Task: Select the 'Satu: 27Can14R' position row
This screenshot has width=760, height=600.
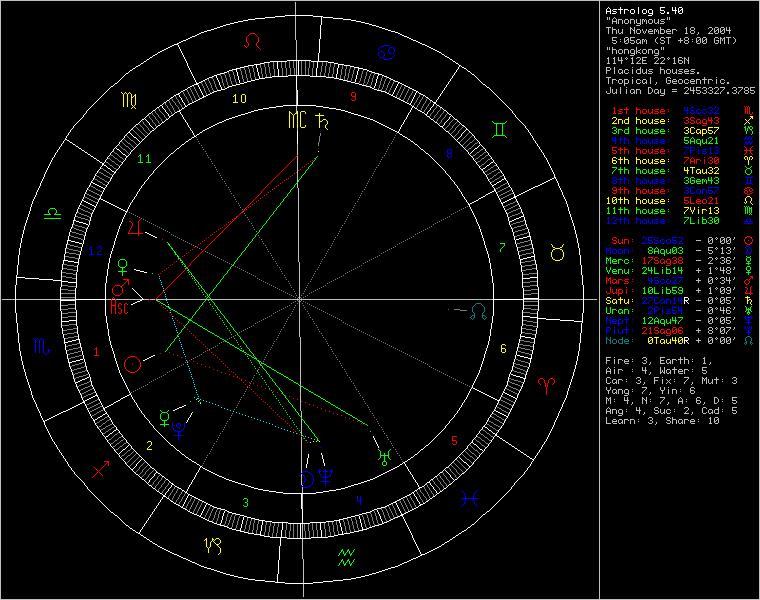Action: (680, 301)
